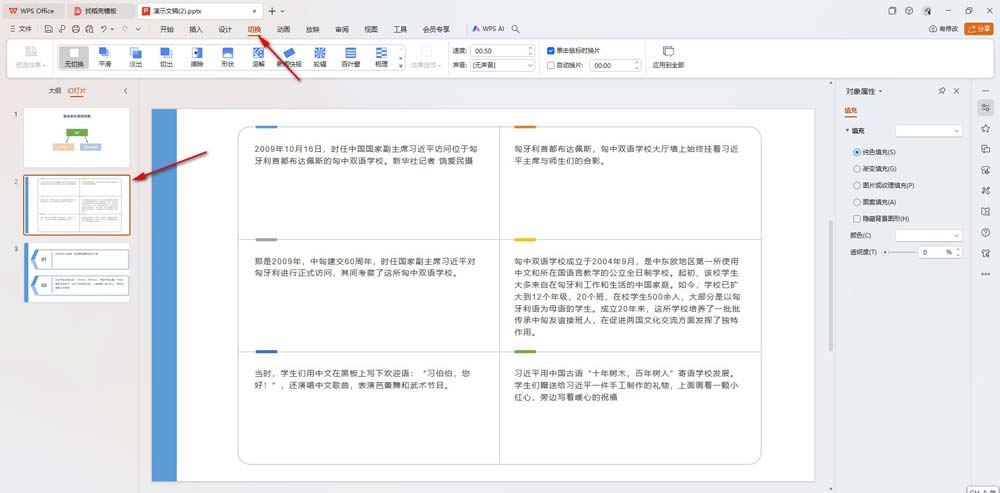Switch to the 动画 ribbon tab
This screenshot has width=1000, height=493.
pos(284,29)
